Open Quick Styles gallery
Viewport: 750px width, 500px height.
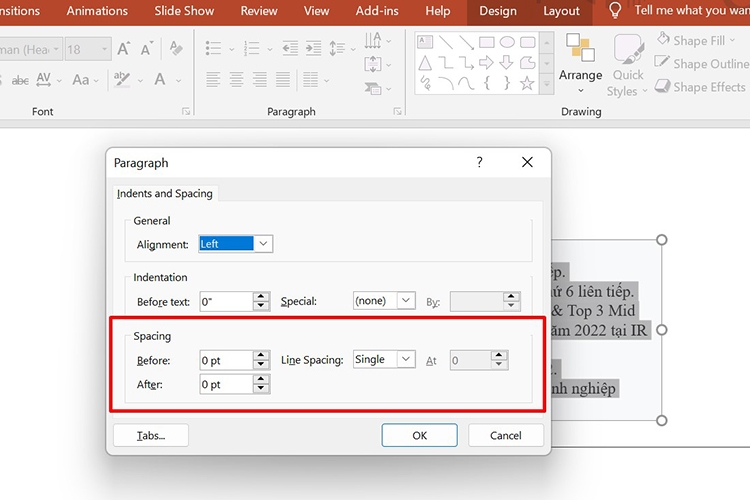[627, 65]
